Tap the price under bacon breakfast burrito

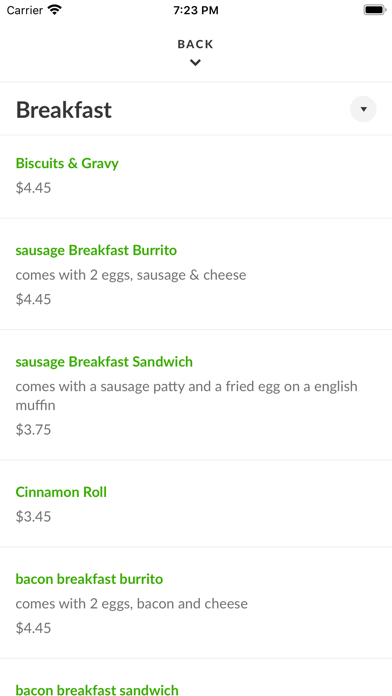click(33, 628)
